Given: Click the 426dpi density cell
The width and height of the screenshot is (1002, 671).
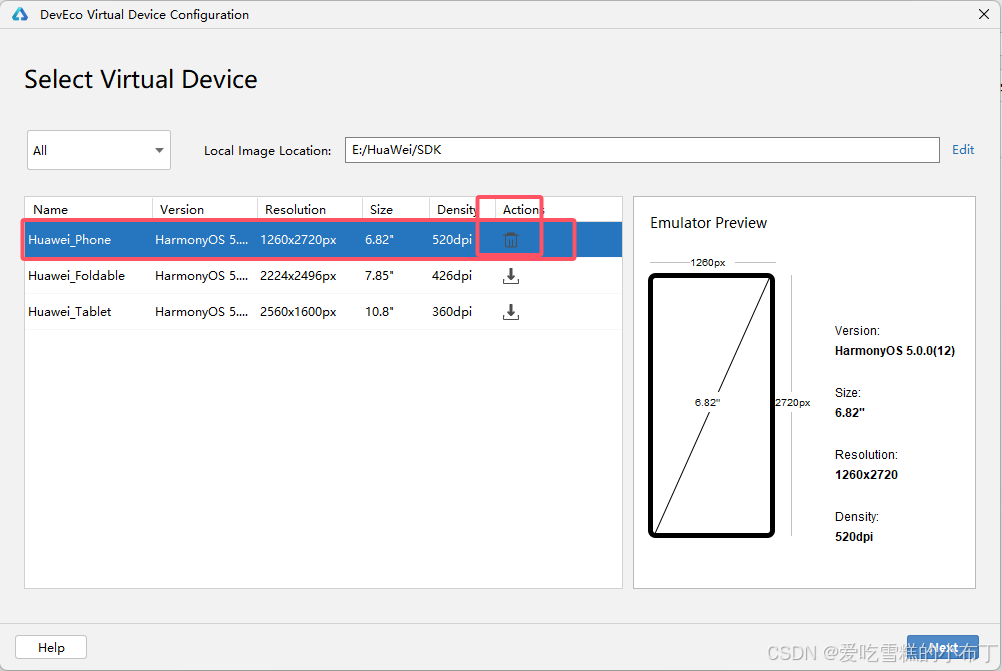Looking at the screenshot, I should click(x=452, y=276).
